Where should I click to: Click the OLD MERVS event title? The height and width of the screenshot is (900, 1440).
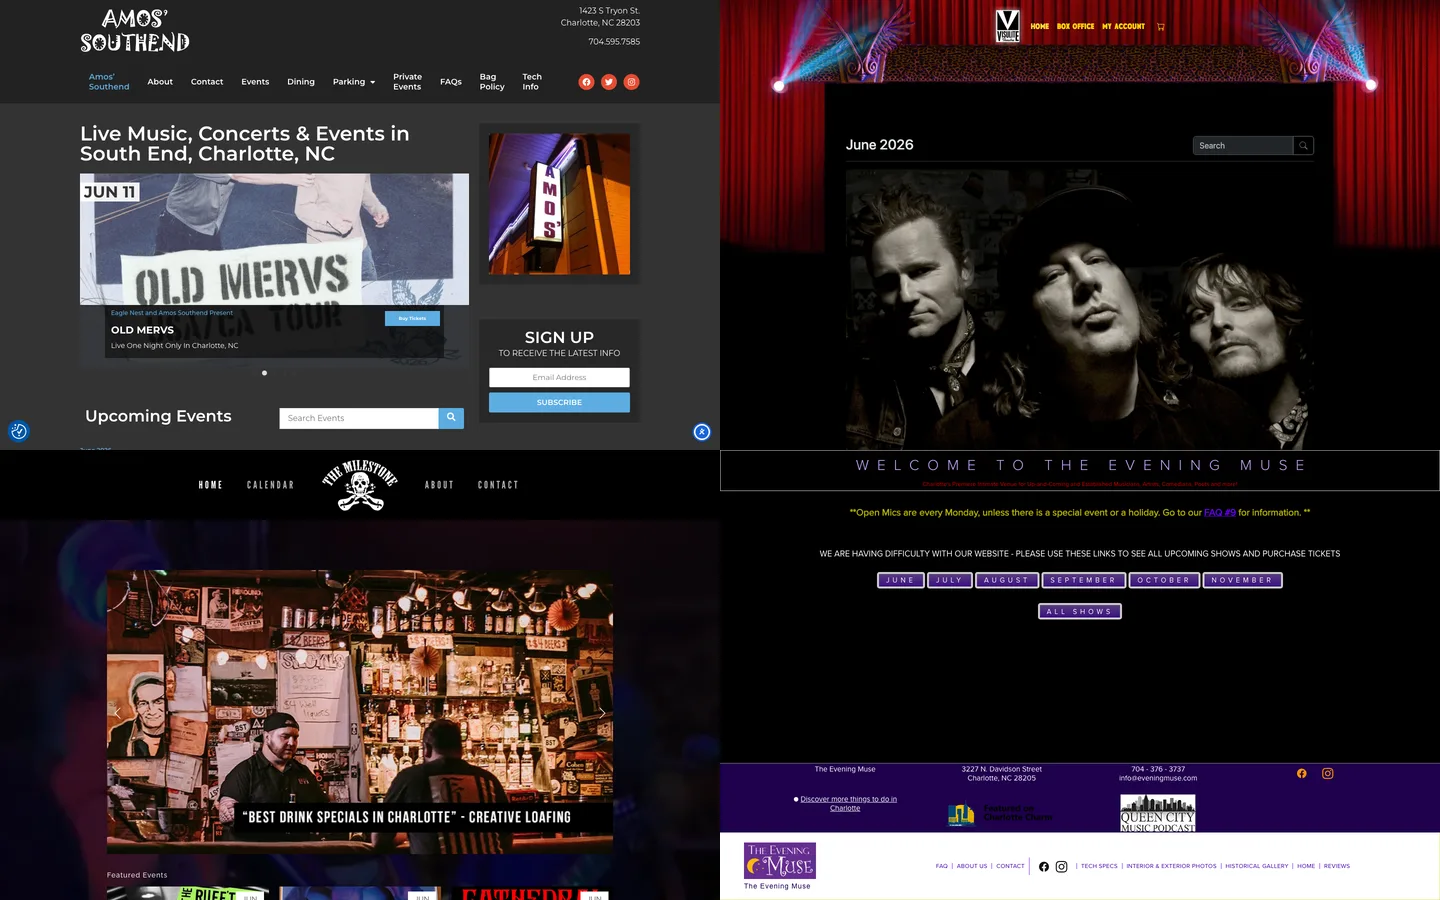[x=142, y=330]
